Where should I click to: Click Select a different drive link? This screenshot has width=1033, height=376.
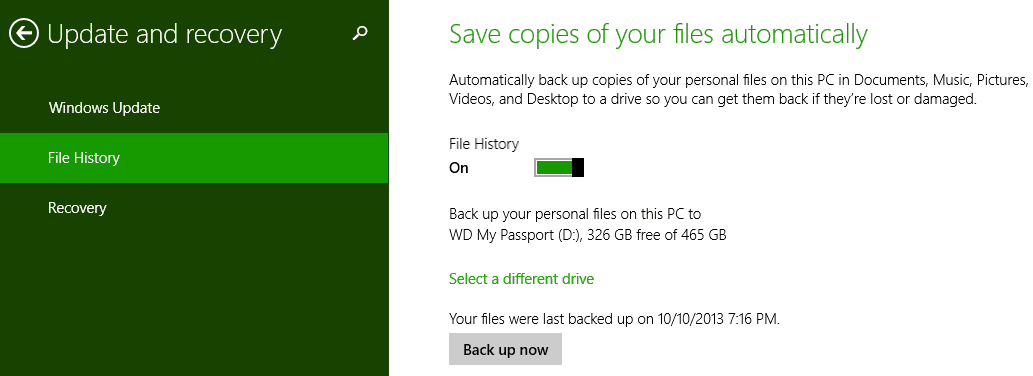(x=521, y=279)
